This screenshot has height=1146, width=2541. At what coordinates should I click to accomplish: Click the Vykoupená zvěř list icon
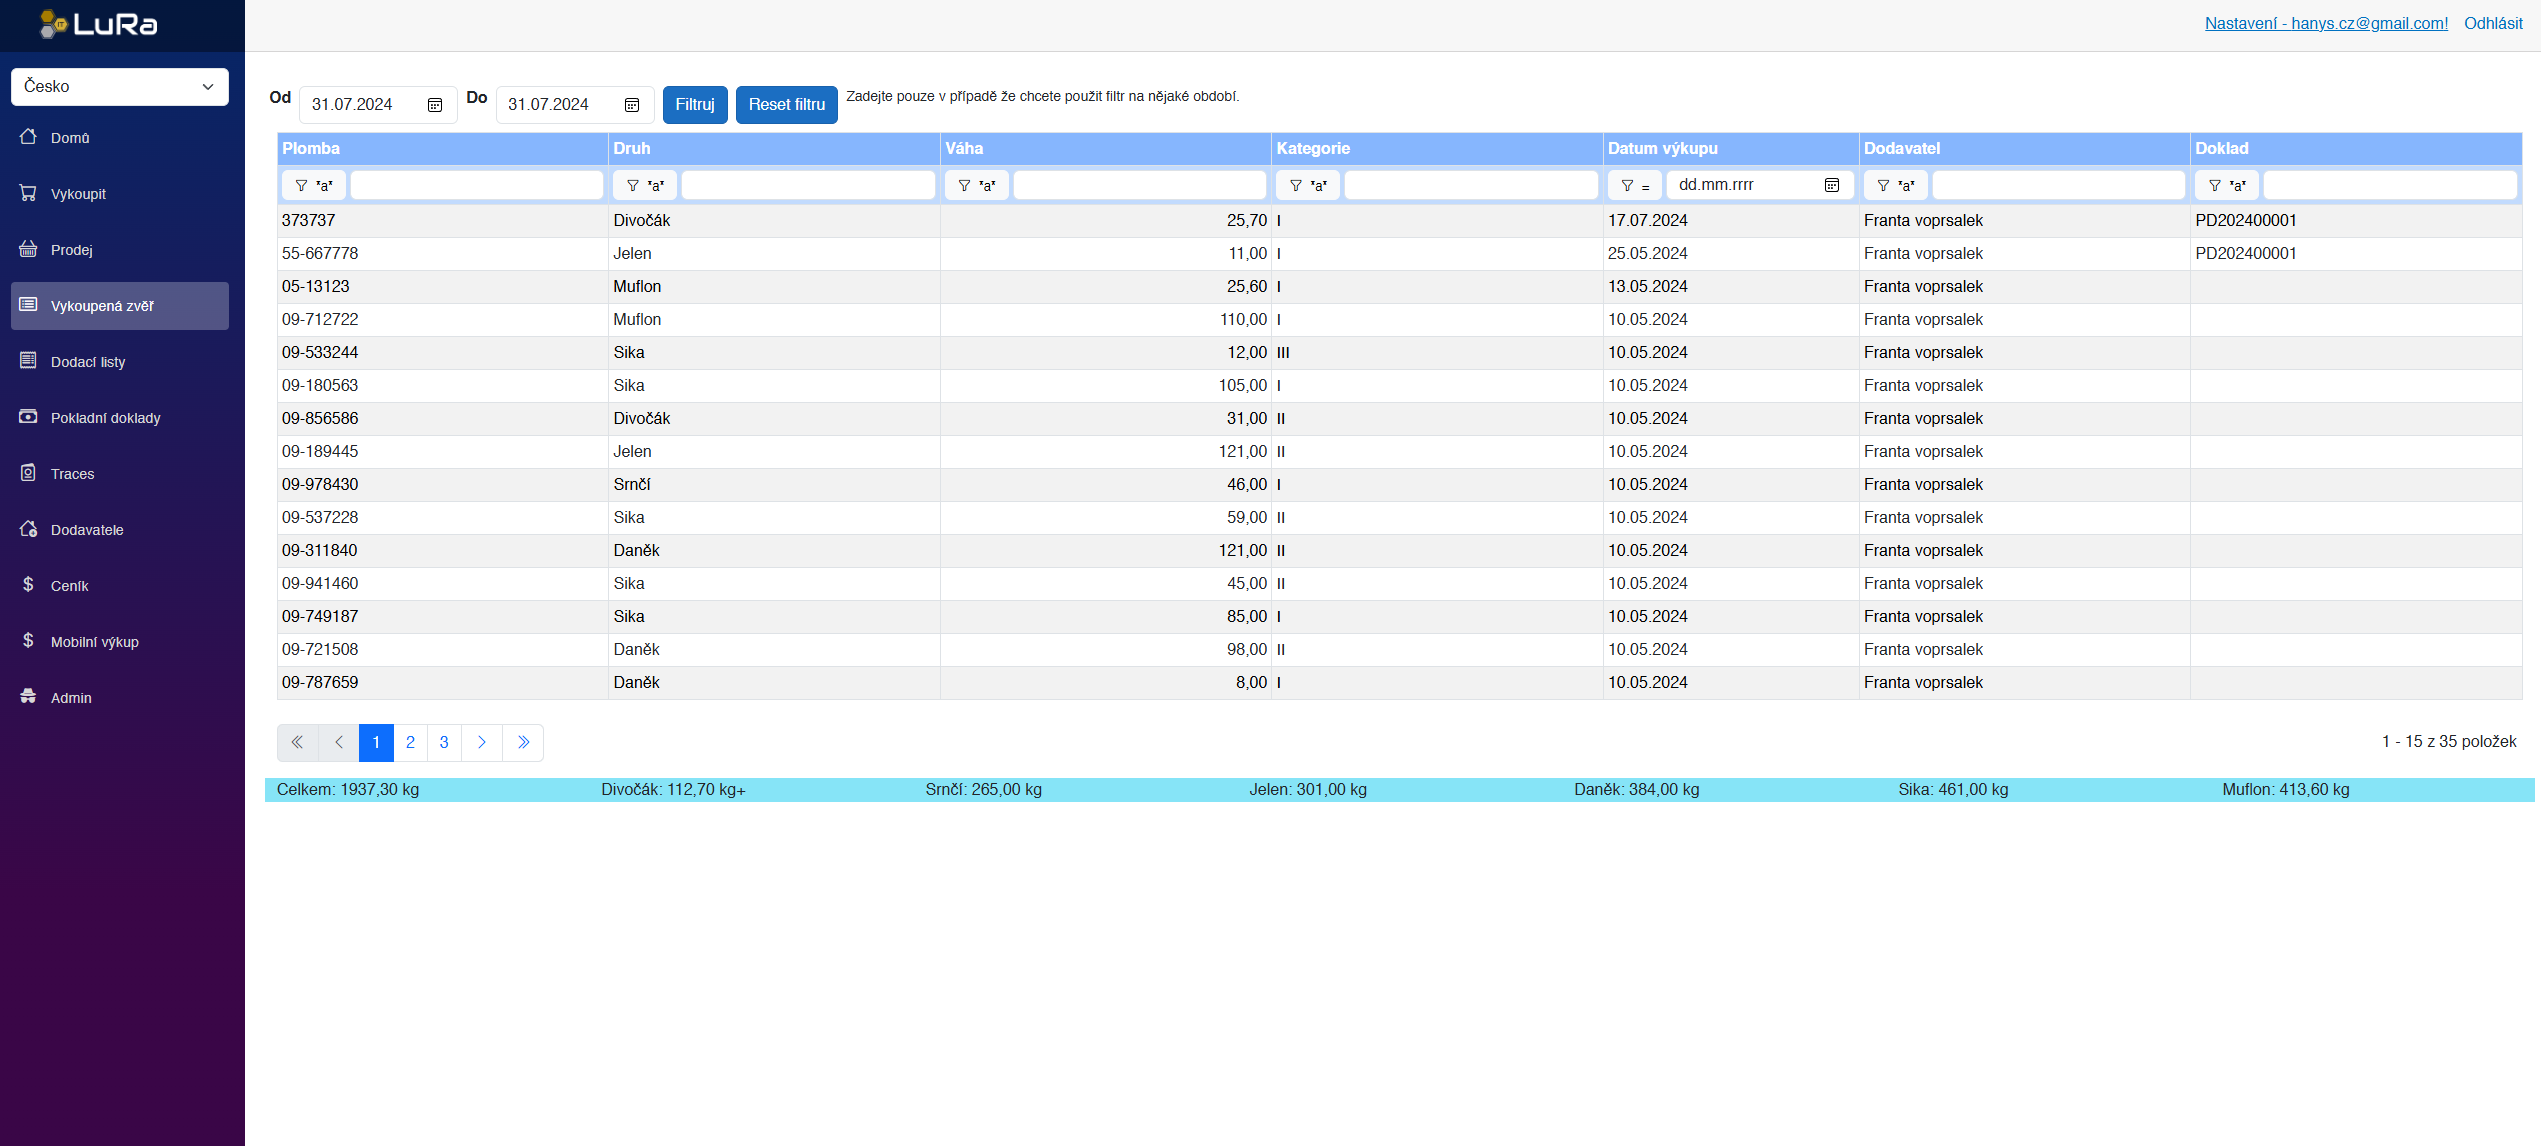[x=28, y=305]
